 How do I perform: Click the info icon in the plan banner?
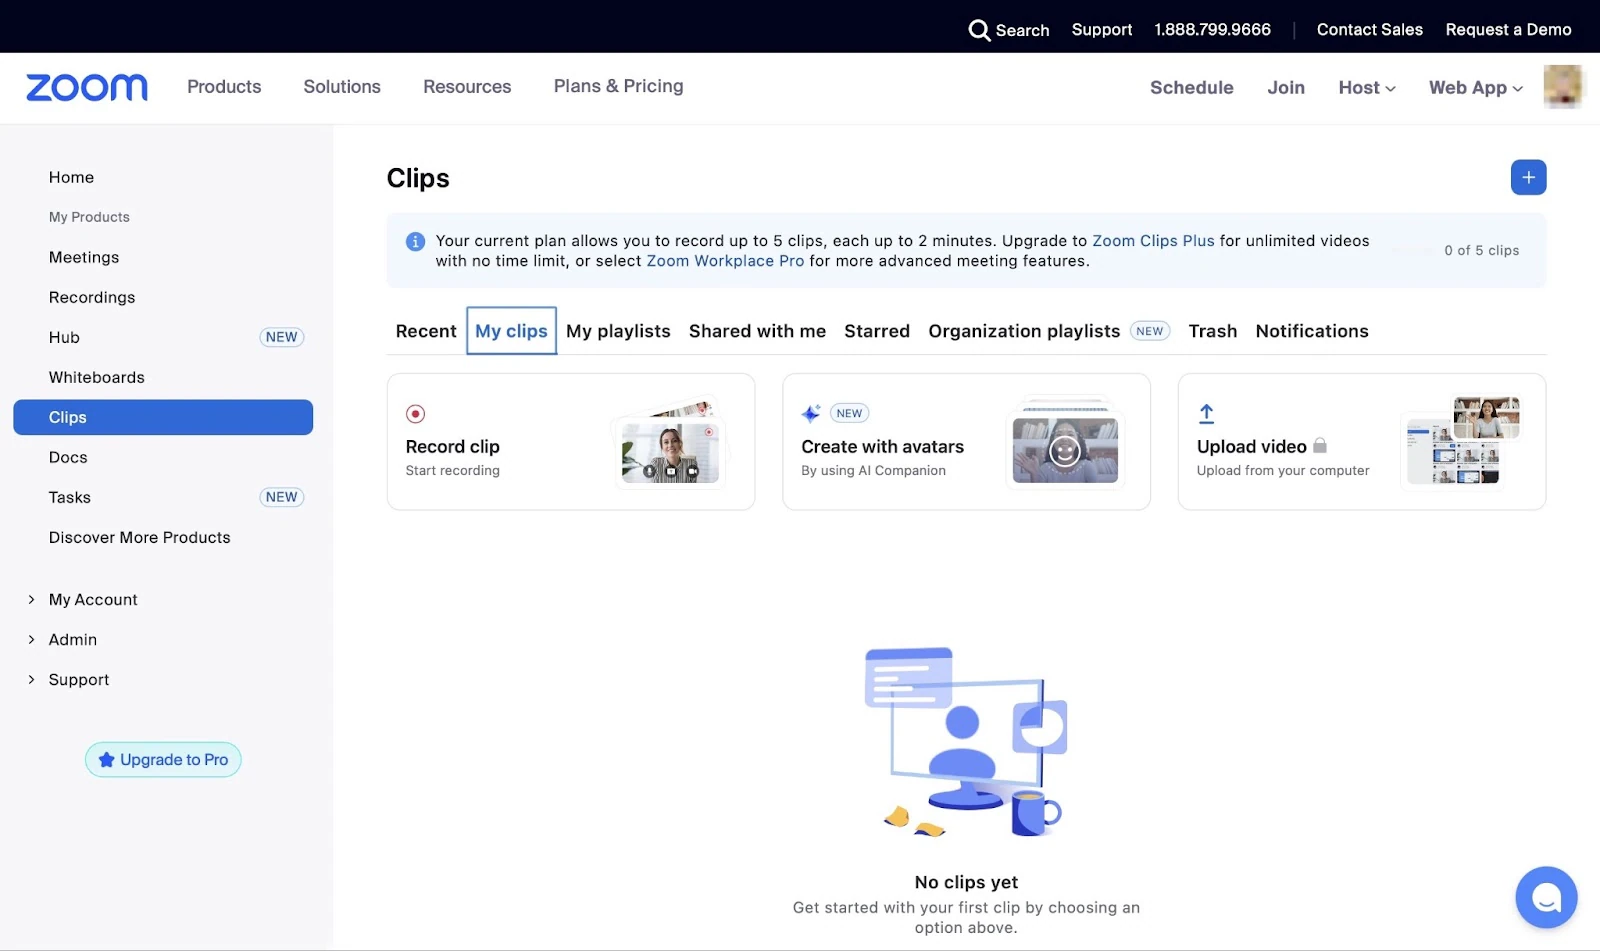coord(415,241)
